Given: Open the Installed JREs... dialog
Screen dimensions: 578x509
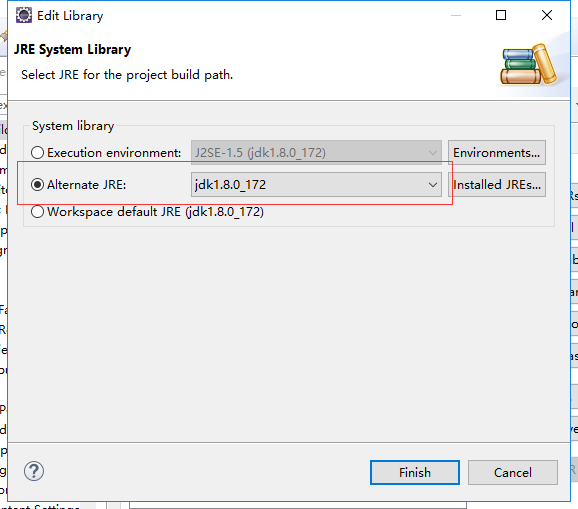Looking at the screenshot, I should point(497,184).
